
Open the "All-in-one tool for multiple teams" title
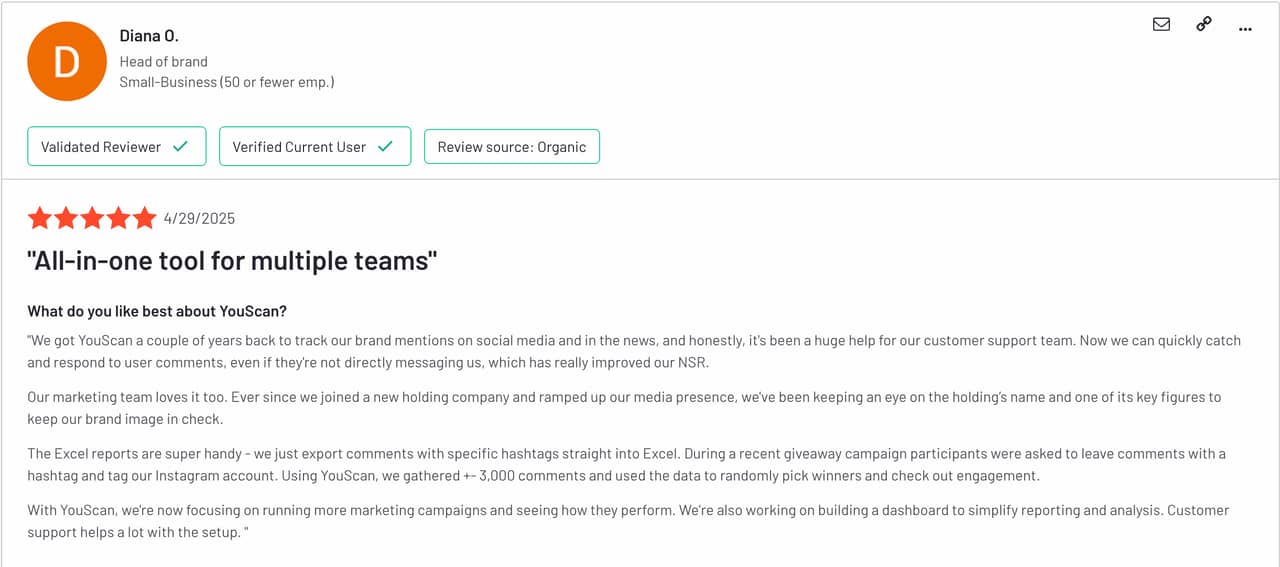coord(232,261)
